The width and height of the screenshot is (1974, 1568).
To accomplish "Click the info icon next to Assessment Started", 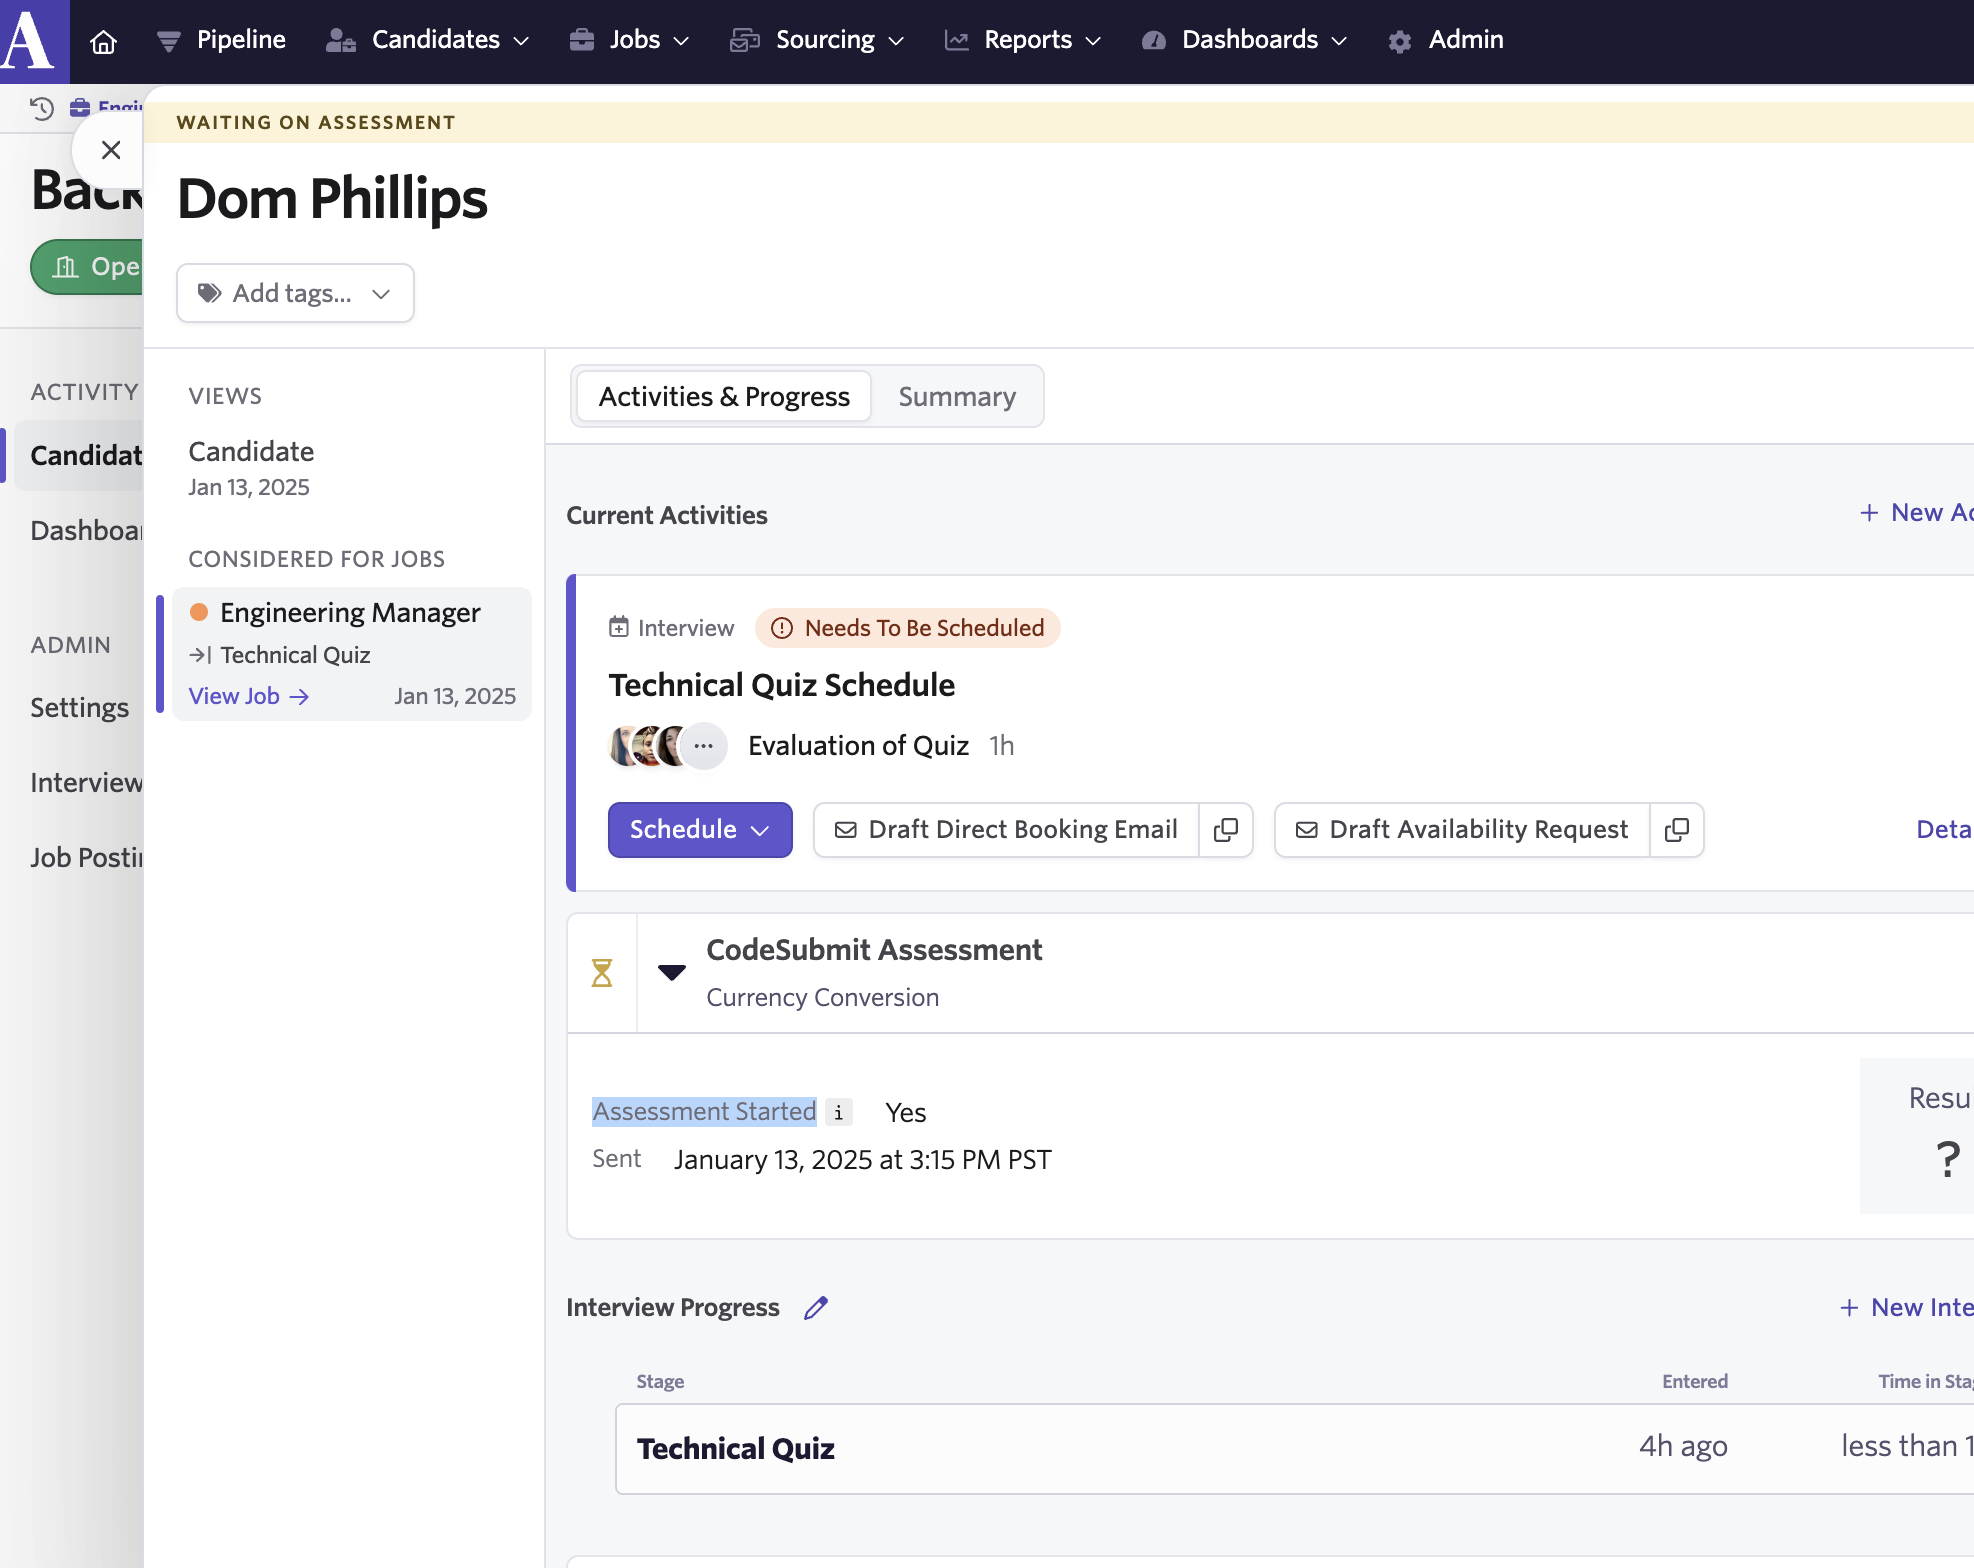I will click(838, 1112).
